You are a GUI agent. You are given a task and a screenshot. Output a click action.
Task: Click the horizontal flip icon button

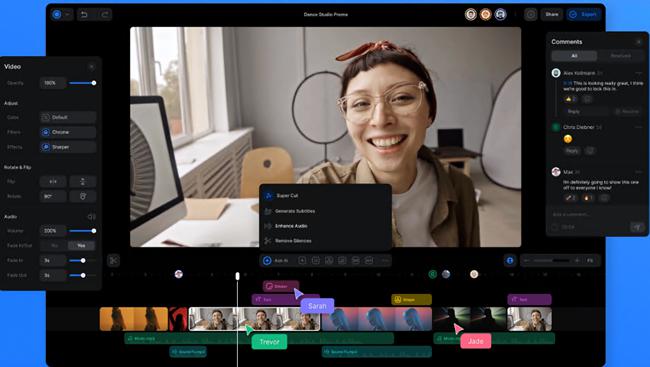pyautogui.click(x=53, y=181)
